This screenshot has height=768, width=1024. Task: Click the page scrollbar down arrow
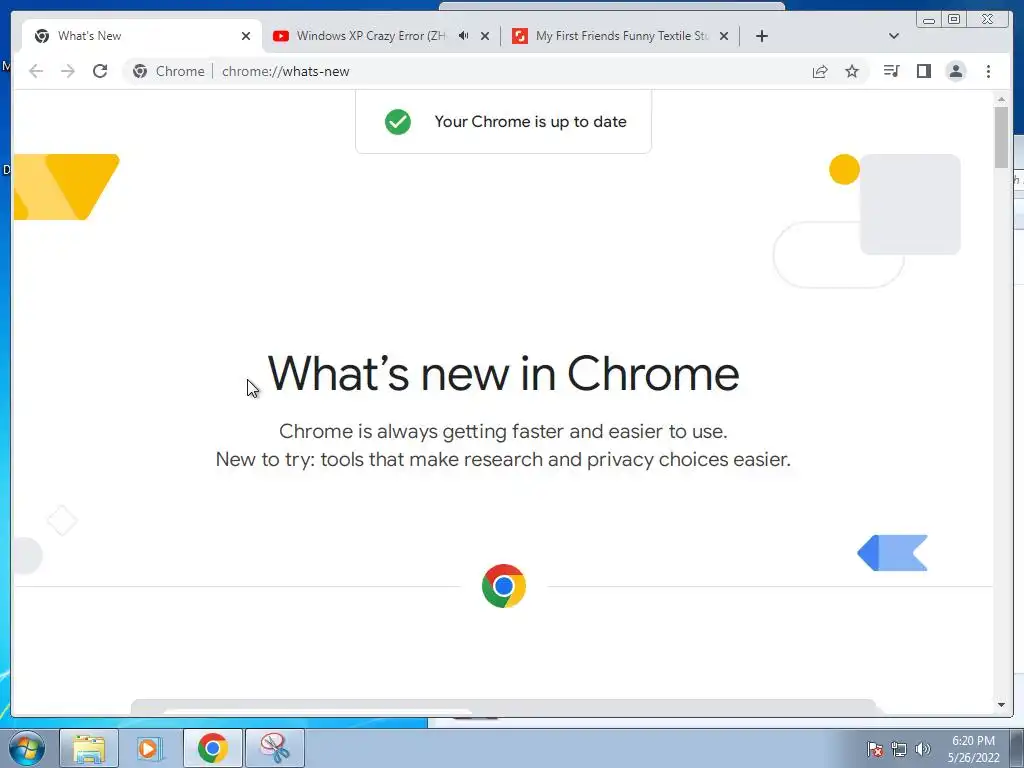tap(1001, 705)
